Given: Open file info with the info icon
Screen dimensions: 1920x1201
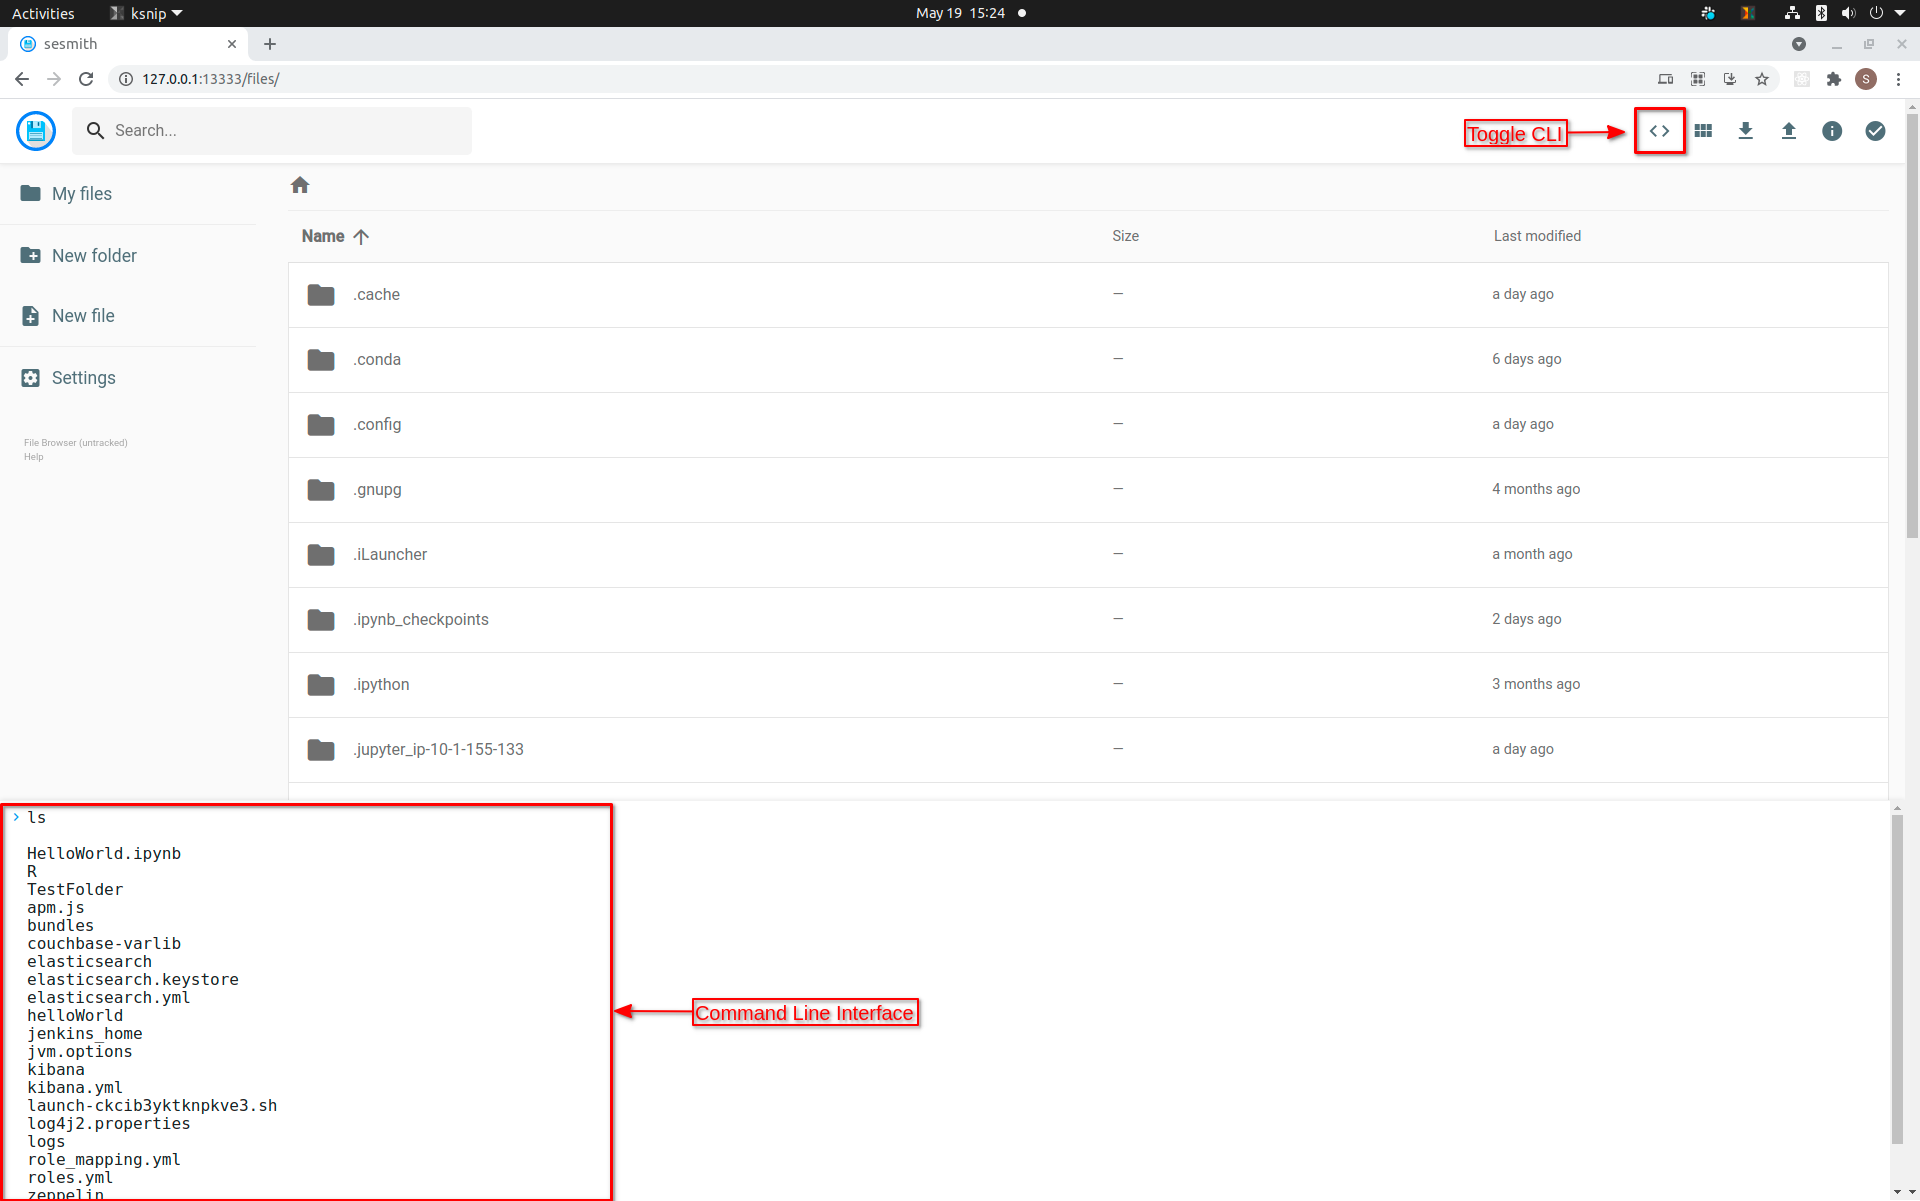Looking at the screenshot, I should pyautogui.click(x=1832, y=131).
